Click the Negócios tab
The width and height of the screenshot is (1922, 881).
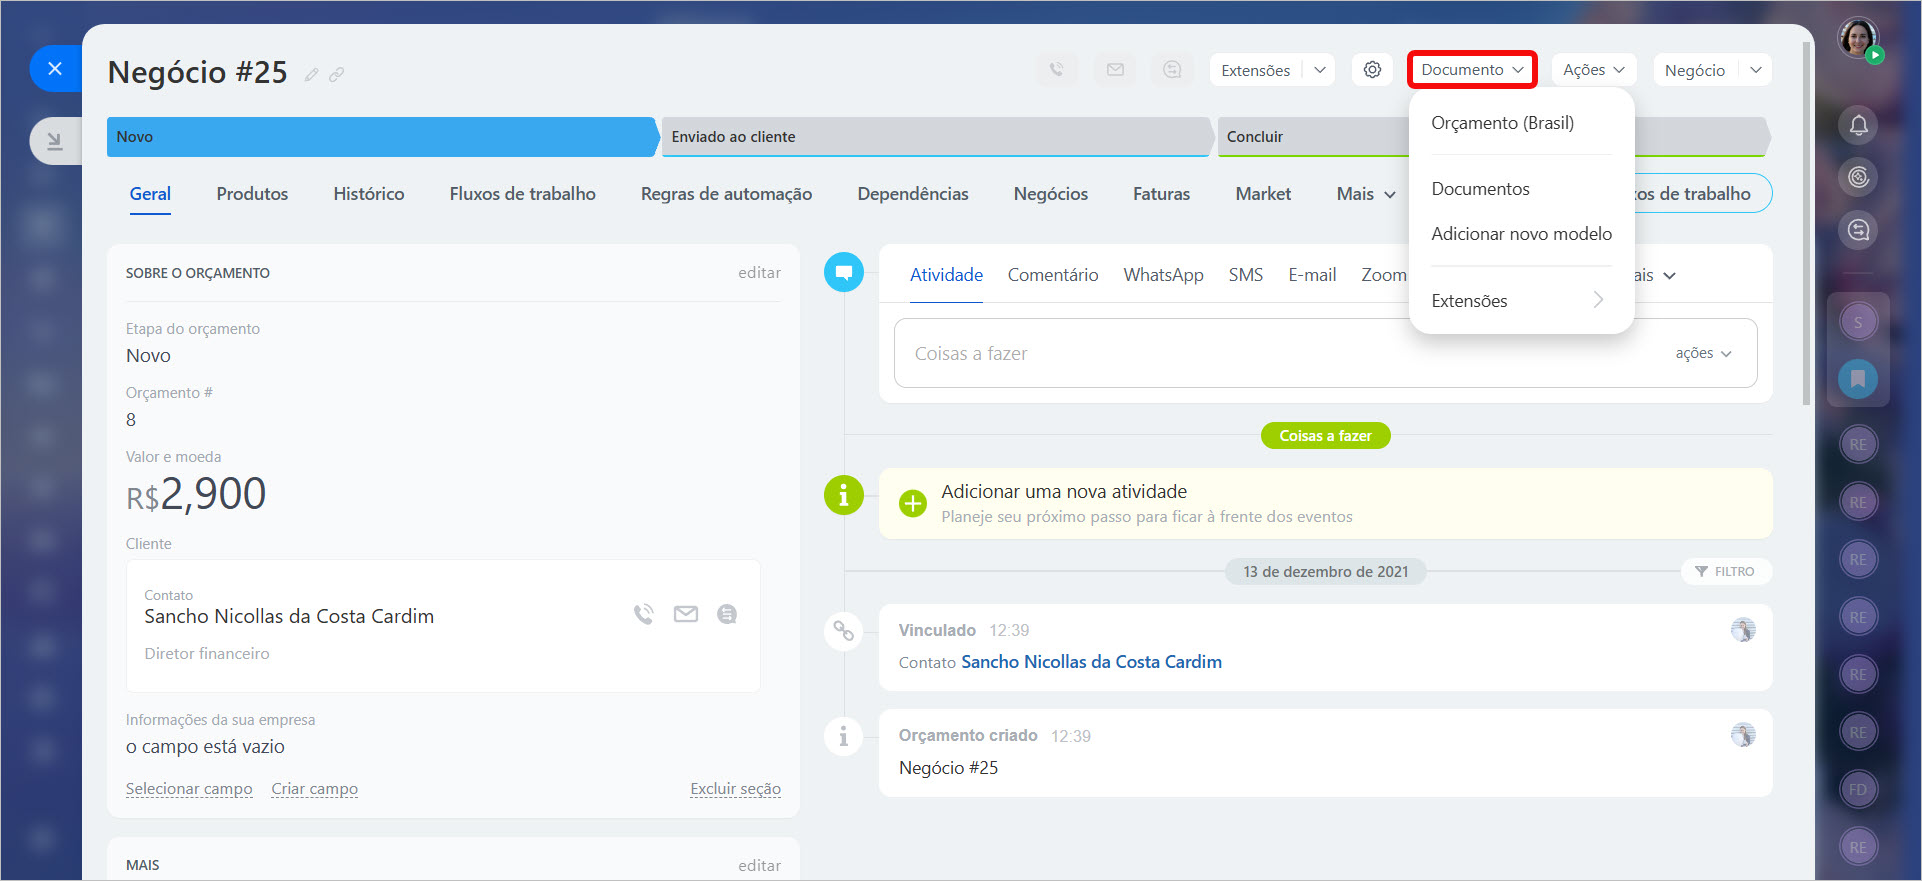coord(1050,194)
